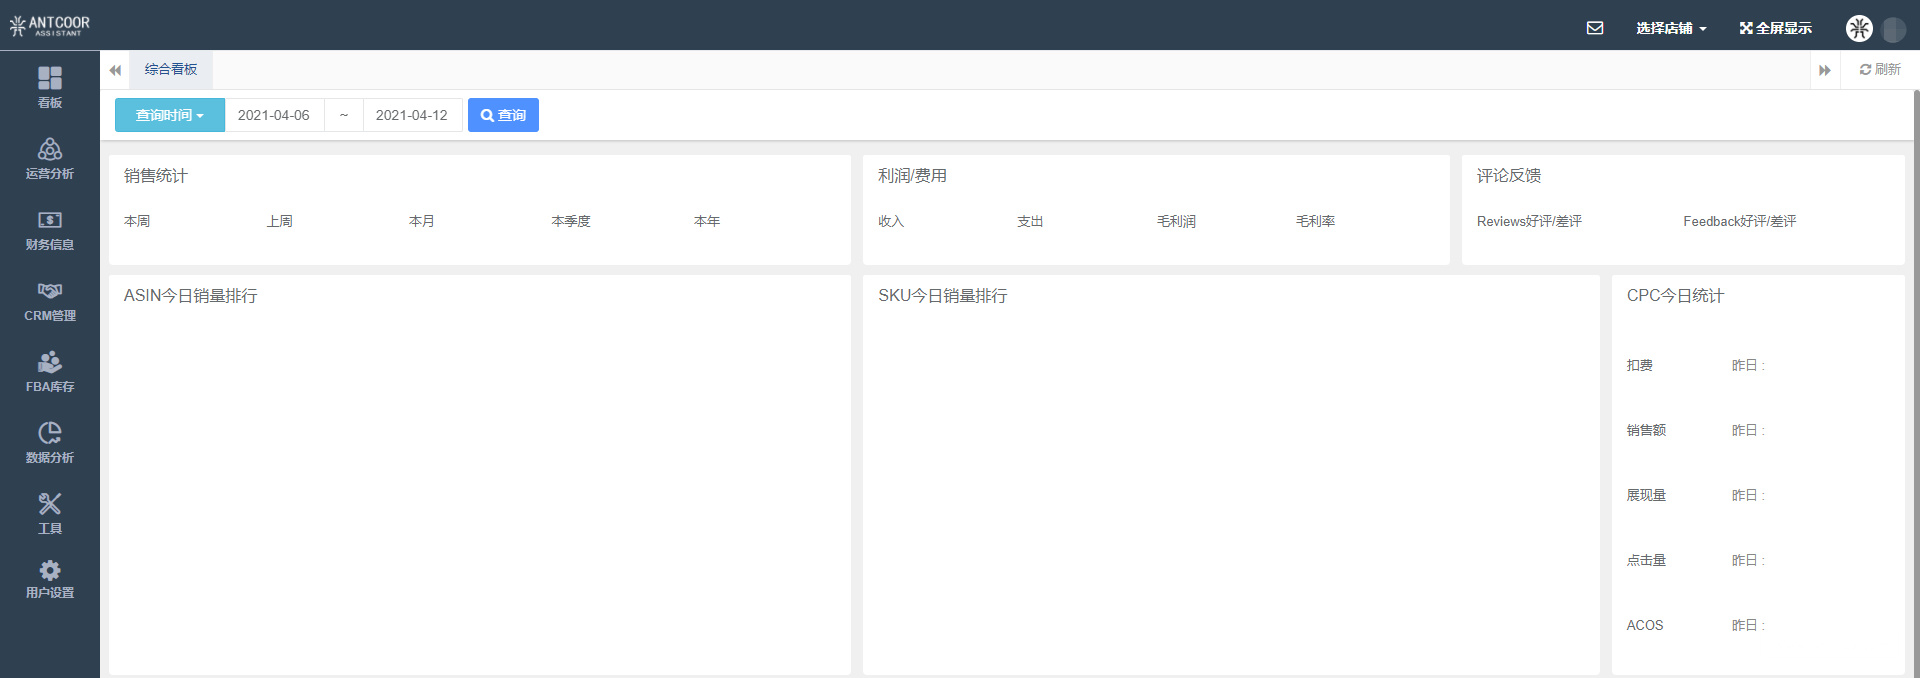Screen dimensions: 1920x678
Task: Open FBA库存 inventory section
Action: coord(50,371)
